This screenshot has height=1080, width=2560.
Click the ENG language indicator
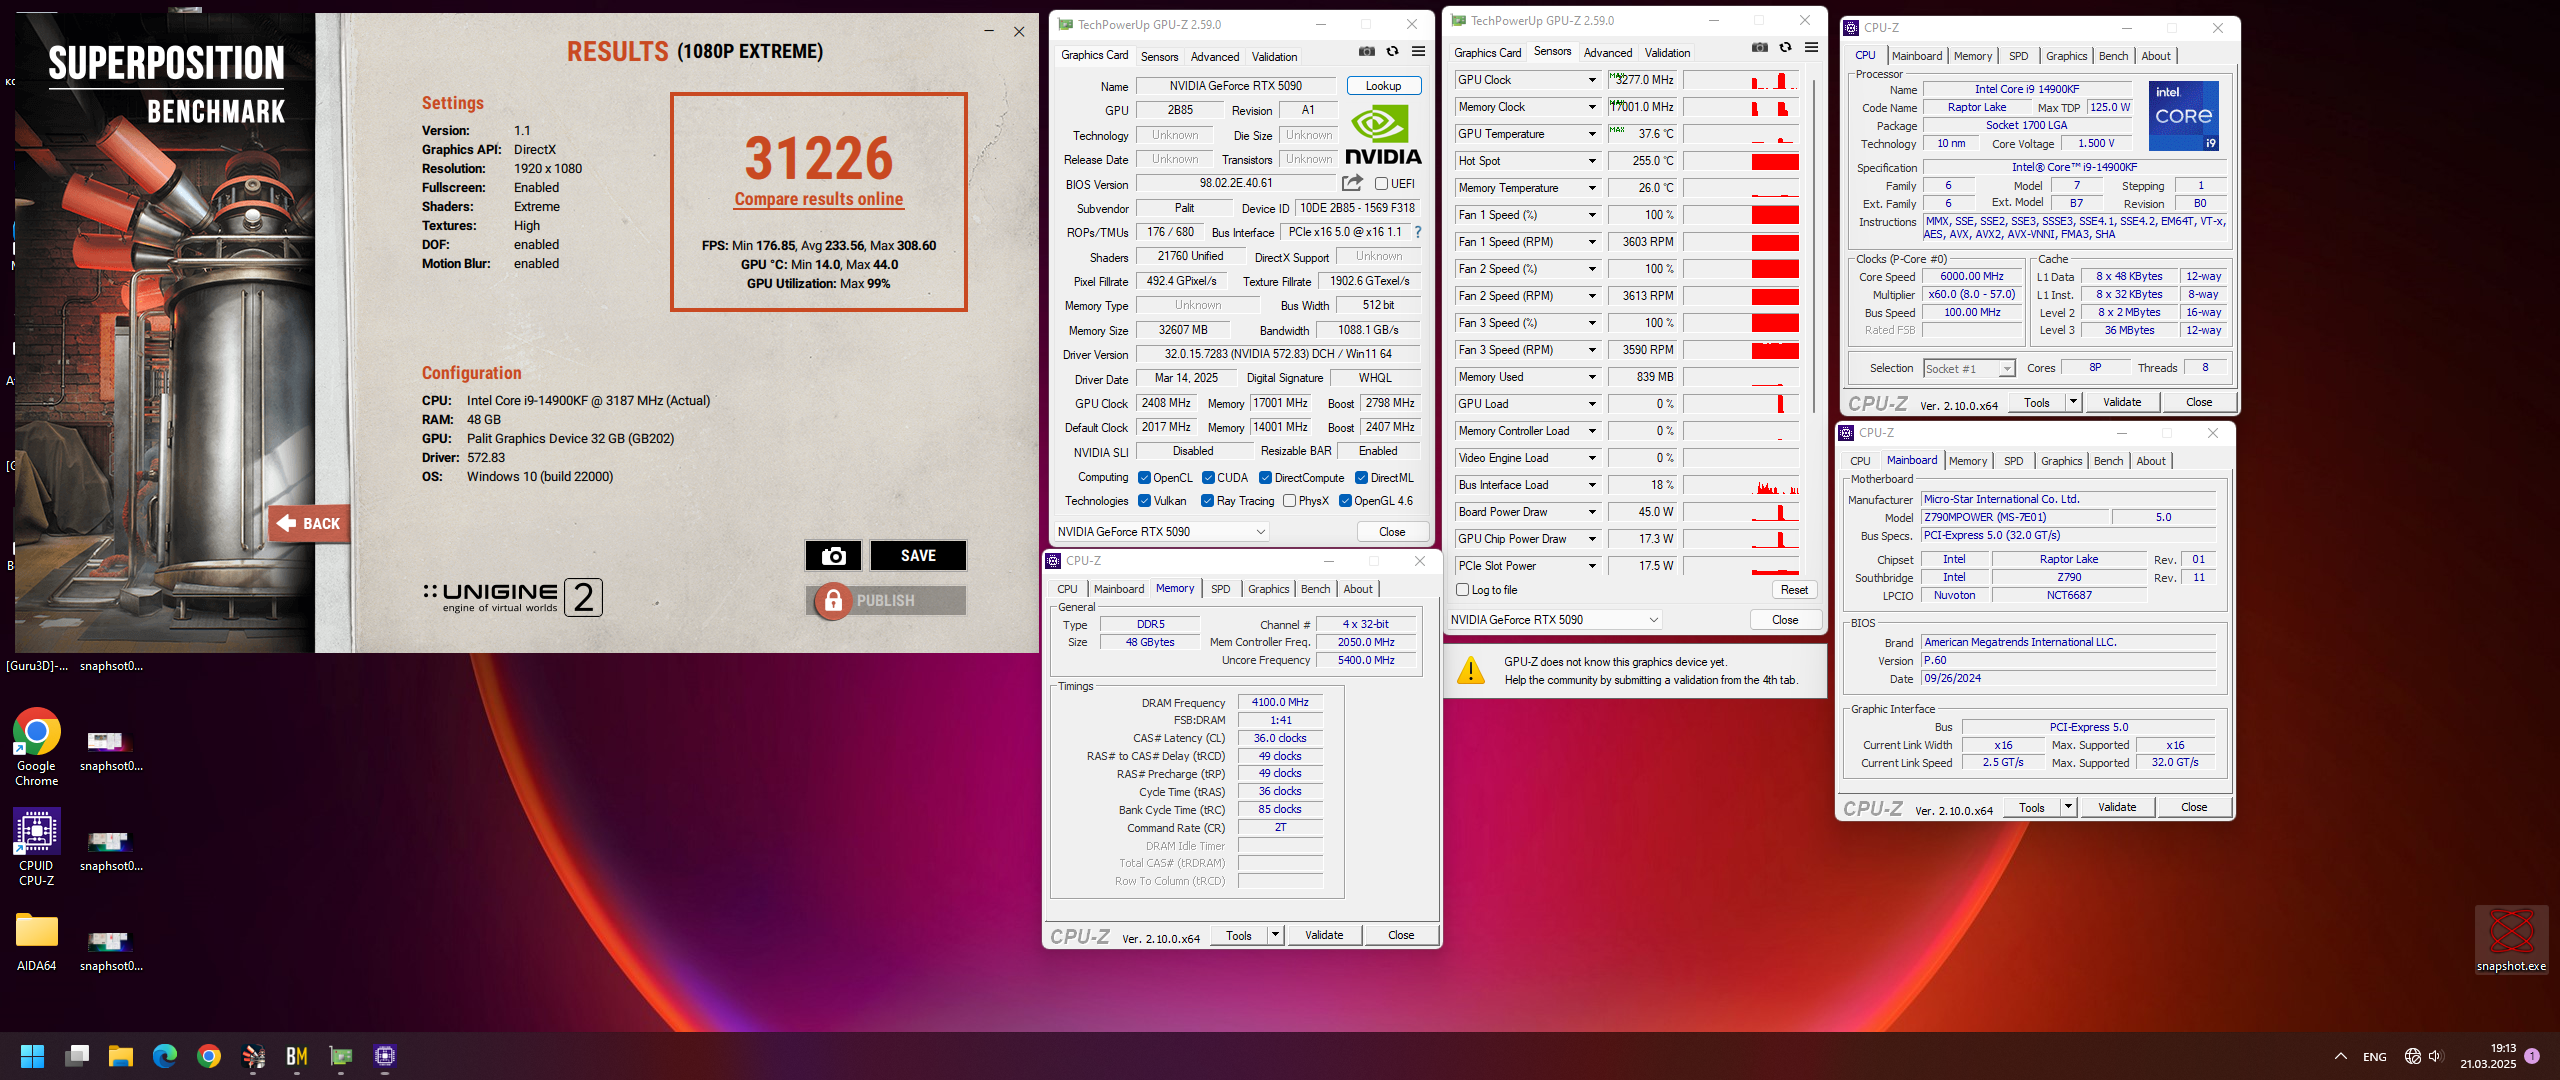tap(2374, 1057)
